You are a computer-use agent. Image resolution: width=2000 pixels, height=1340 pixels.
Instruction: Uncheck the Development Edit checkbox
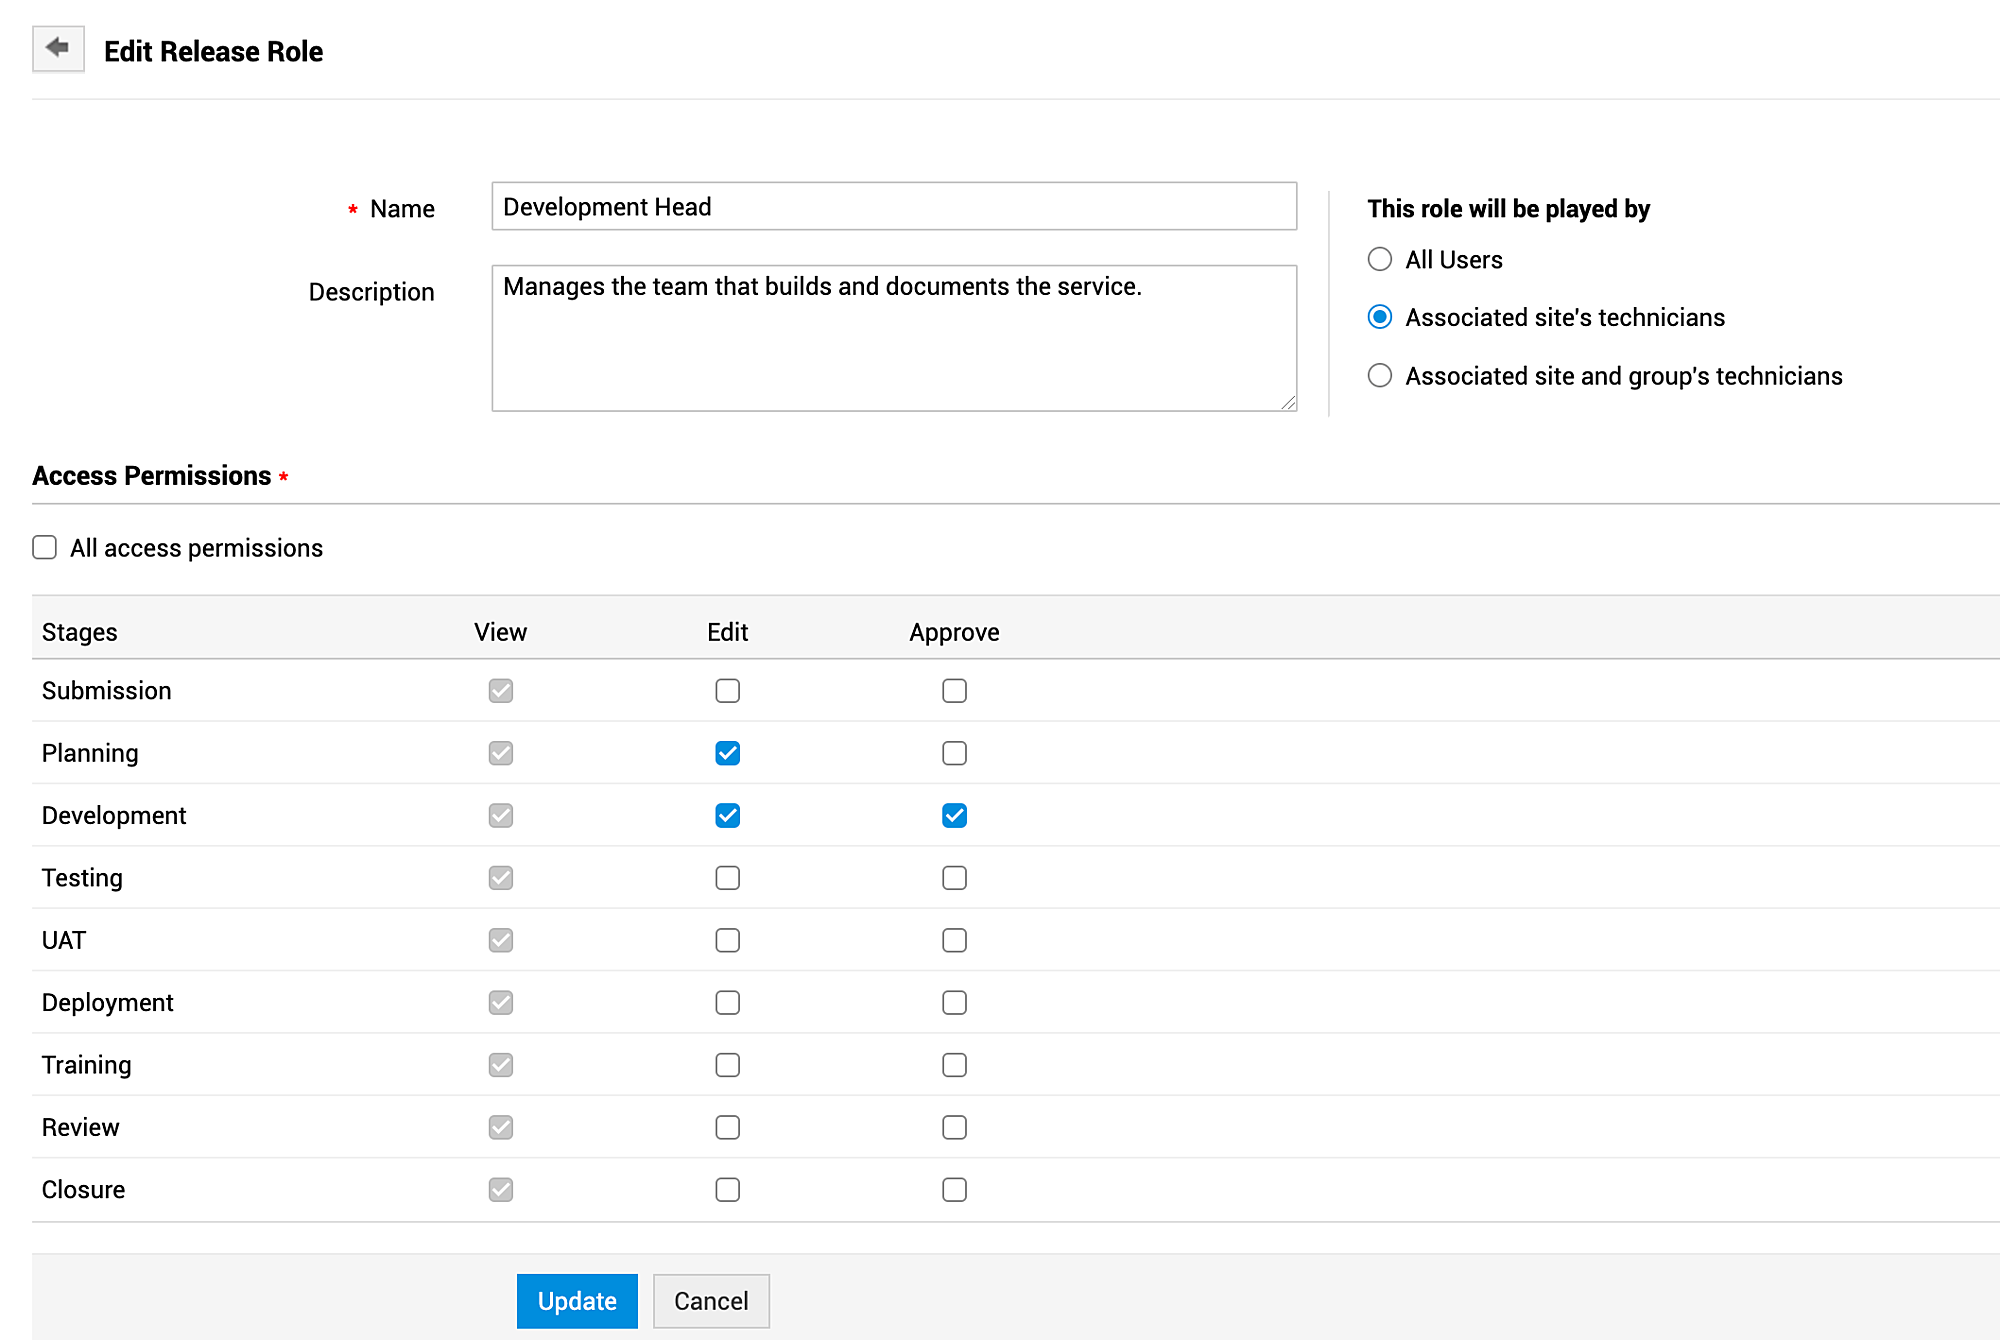(727, 816)
